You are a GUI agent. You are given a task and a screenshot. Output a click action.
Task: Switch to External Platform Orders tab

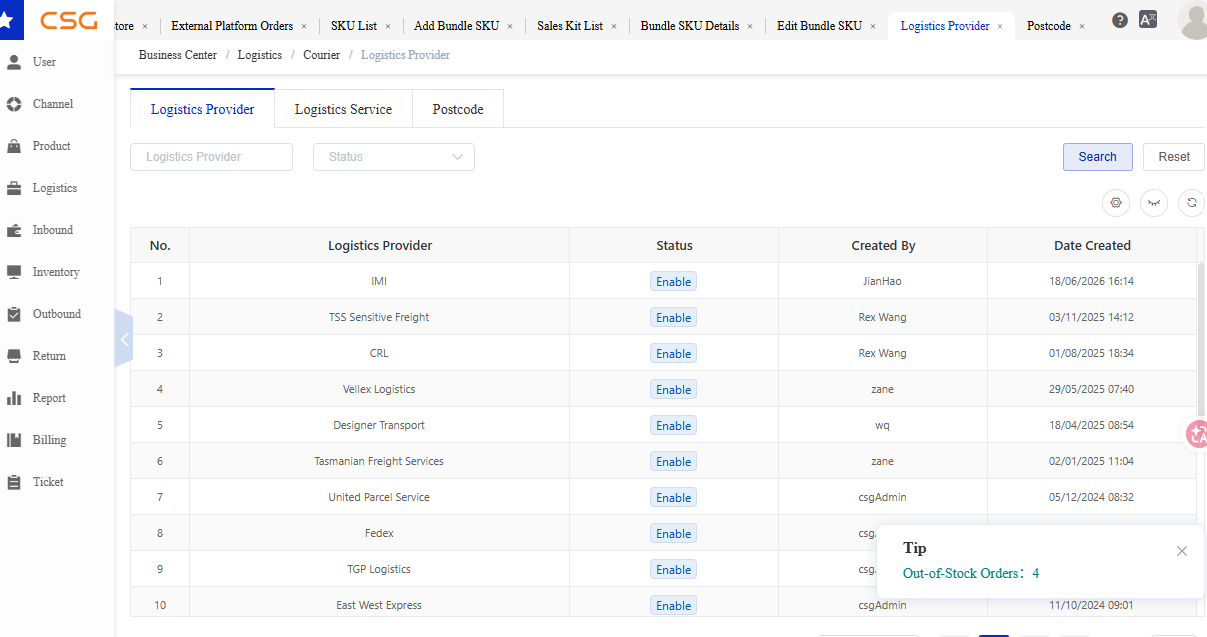pyautogui.click(x=232, y=26)
